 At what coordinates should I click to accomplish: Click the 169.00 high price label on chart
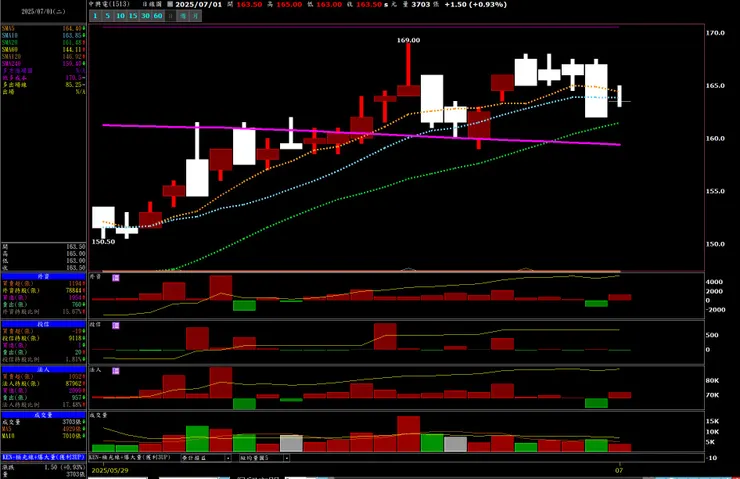click(408, 41)
